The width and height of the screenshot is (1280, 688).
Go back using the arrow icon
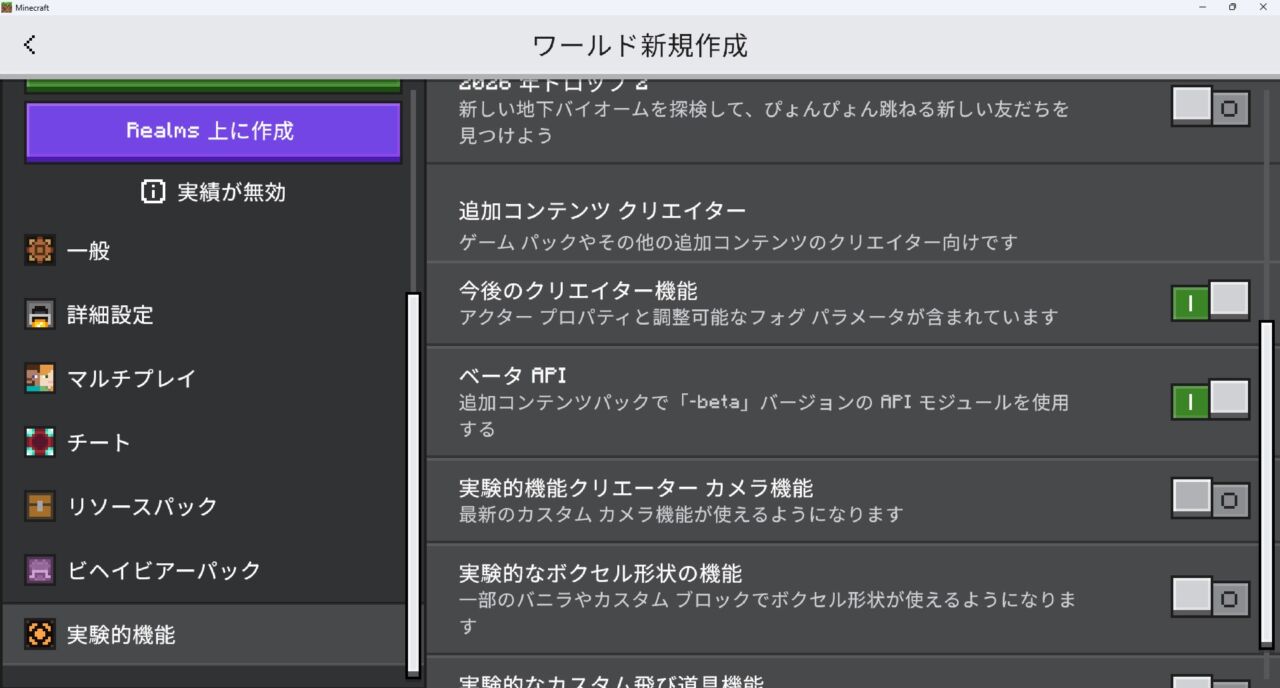(x=29, y=45)
